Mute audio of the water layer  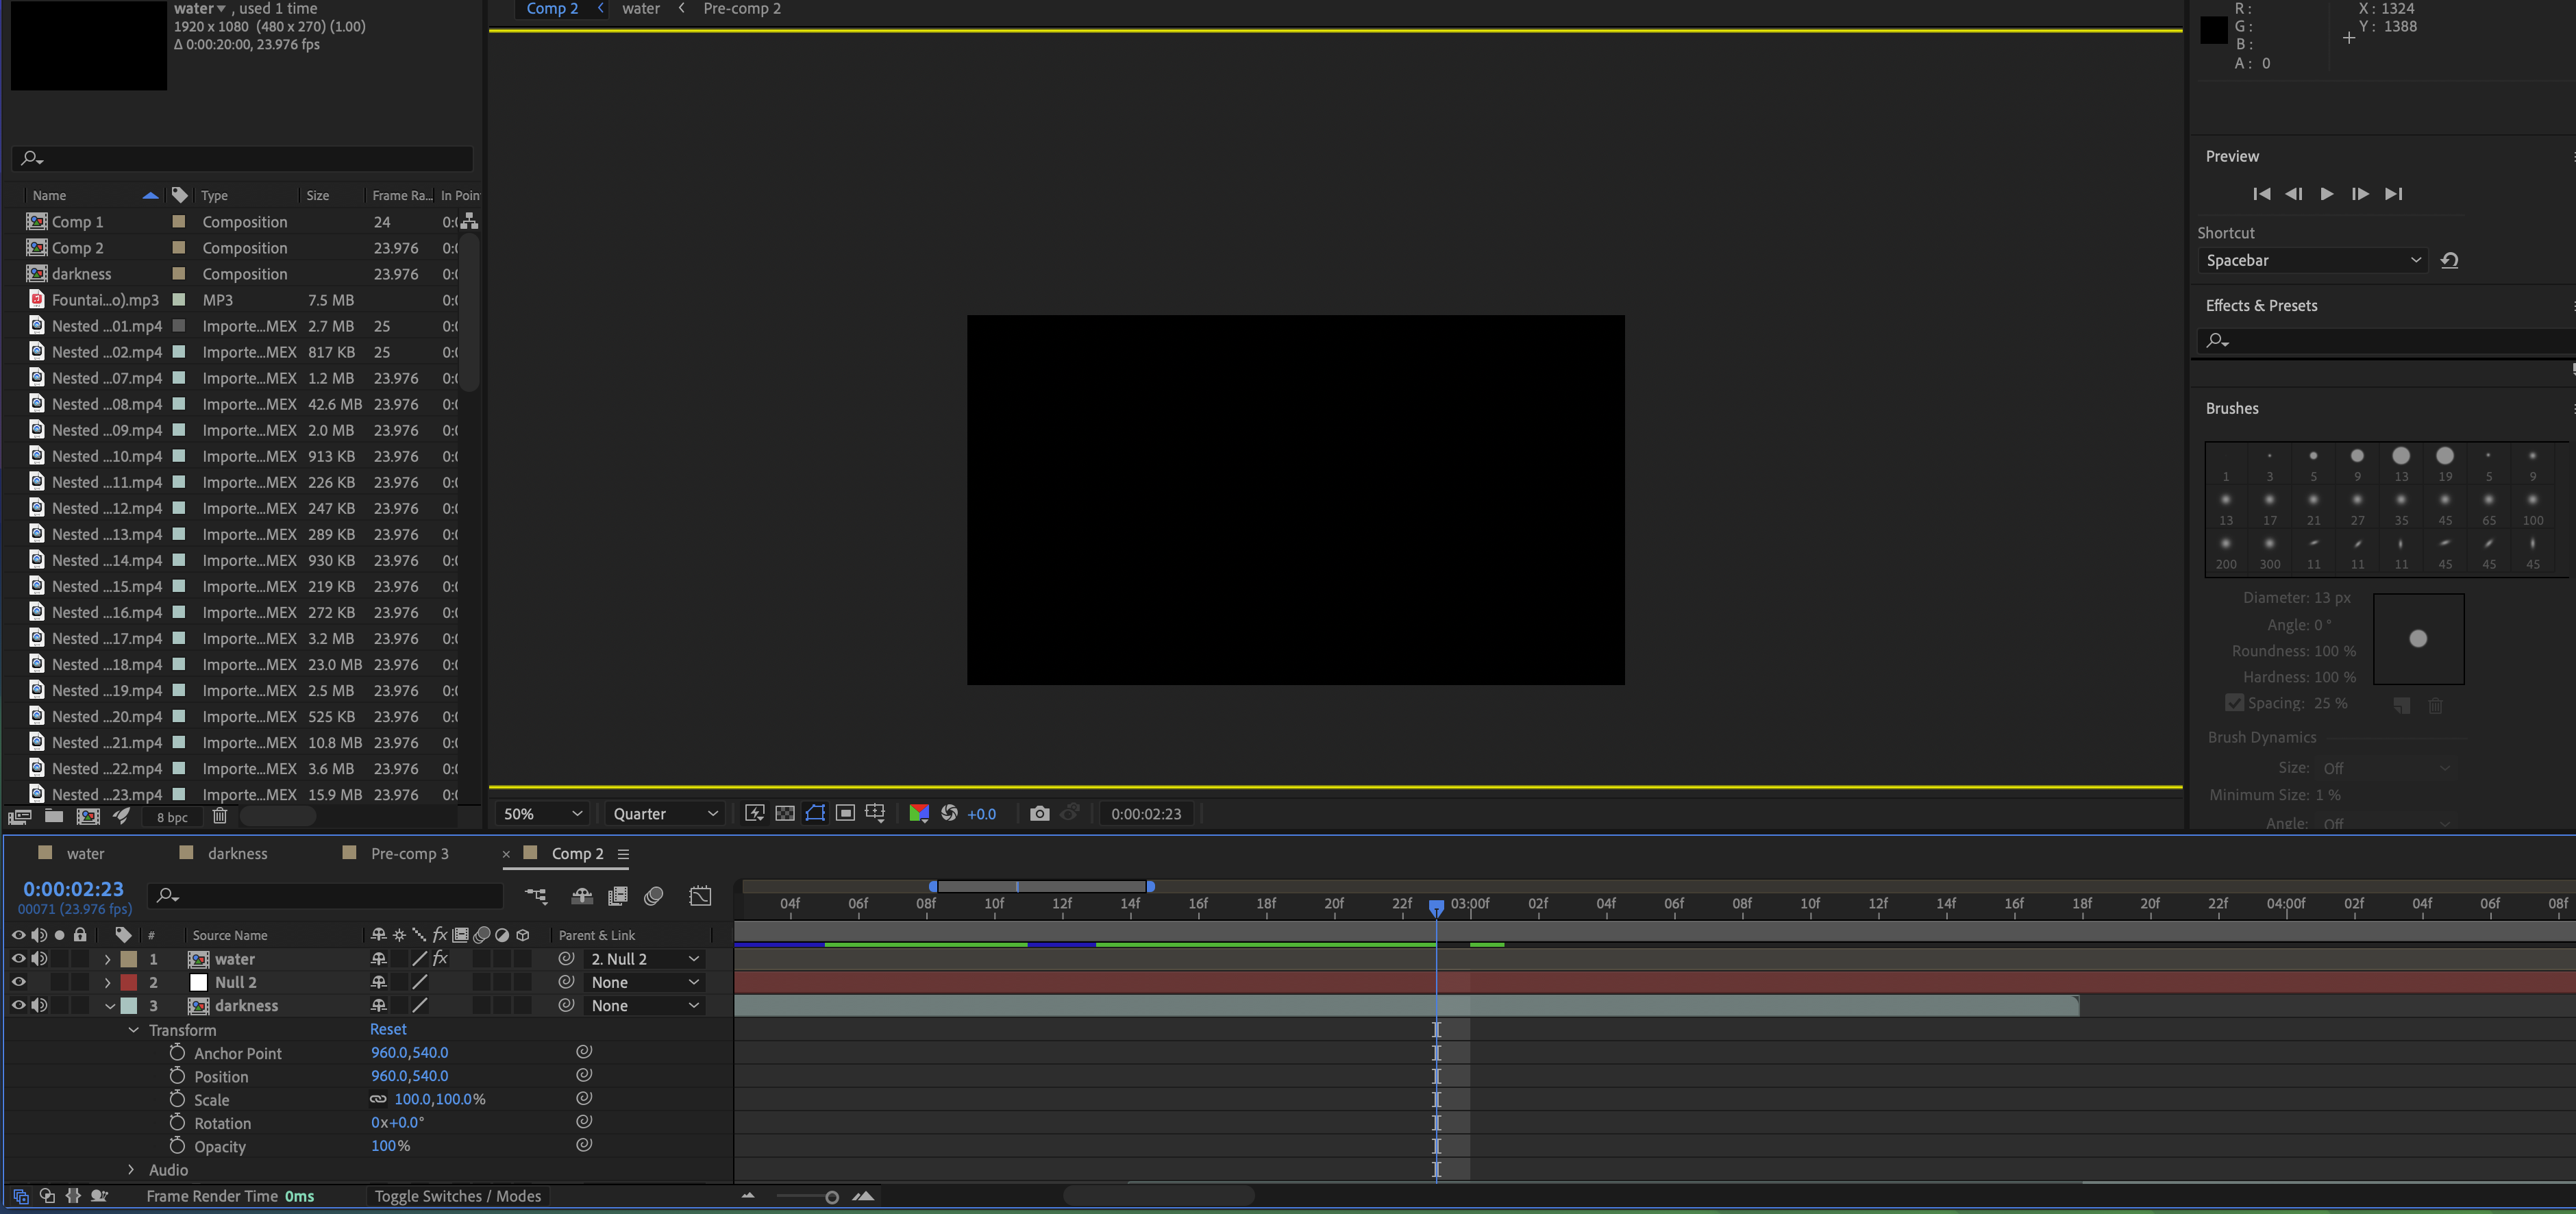point(39,959)
